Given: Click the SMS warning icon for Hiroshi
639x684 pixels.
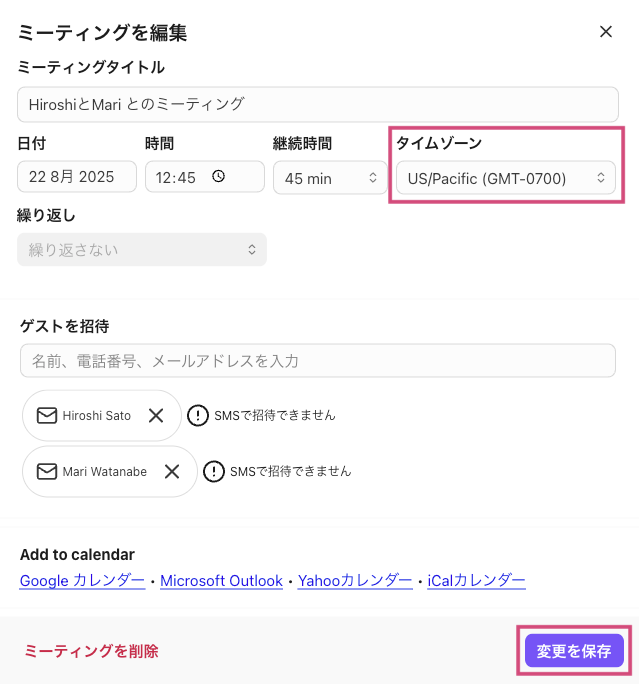Looking at the screenshot, I should pos(198,416).
